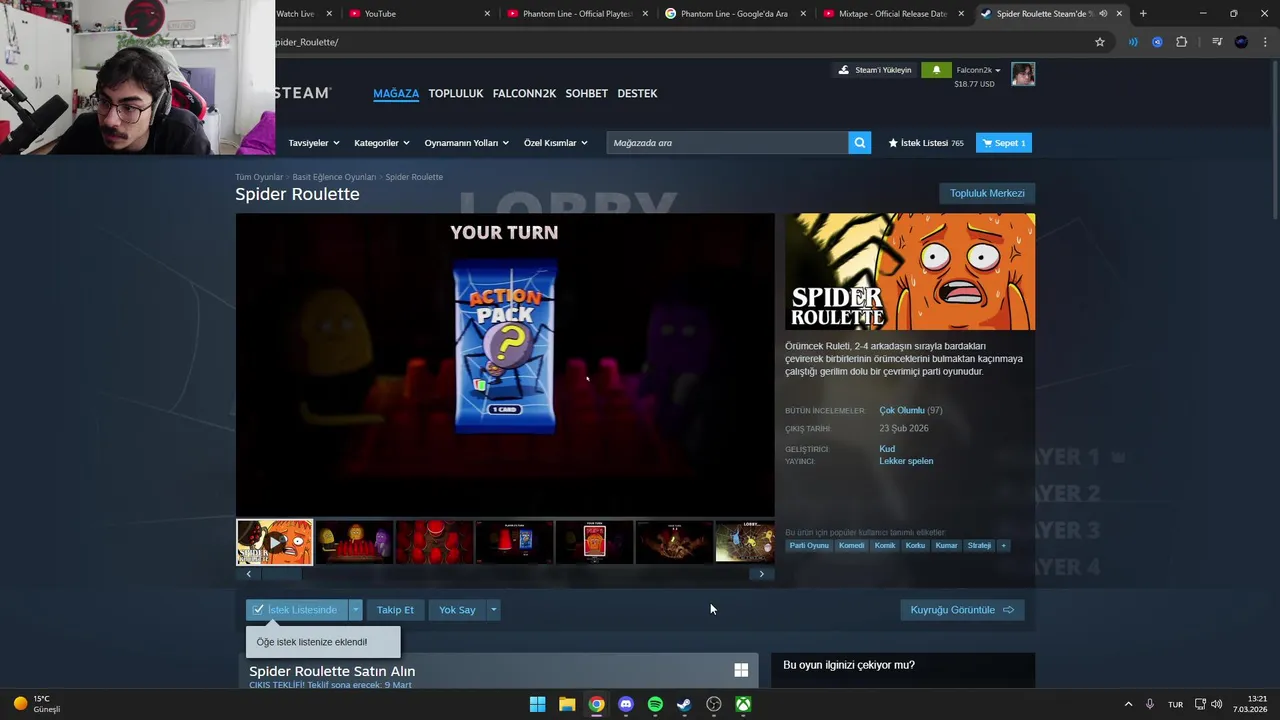Screen dimensions: 1280x720
Task: Open the Steam user avatar picture
Action: (1023, 74)
